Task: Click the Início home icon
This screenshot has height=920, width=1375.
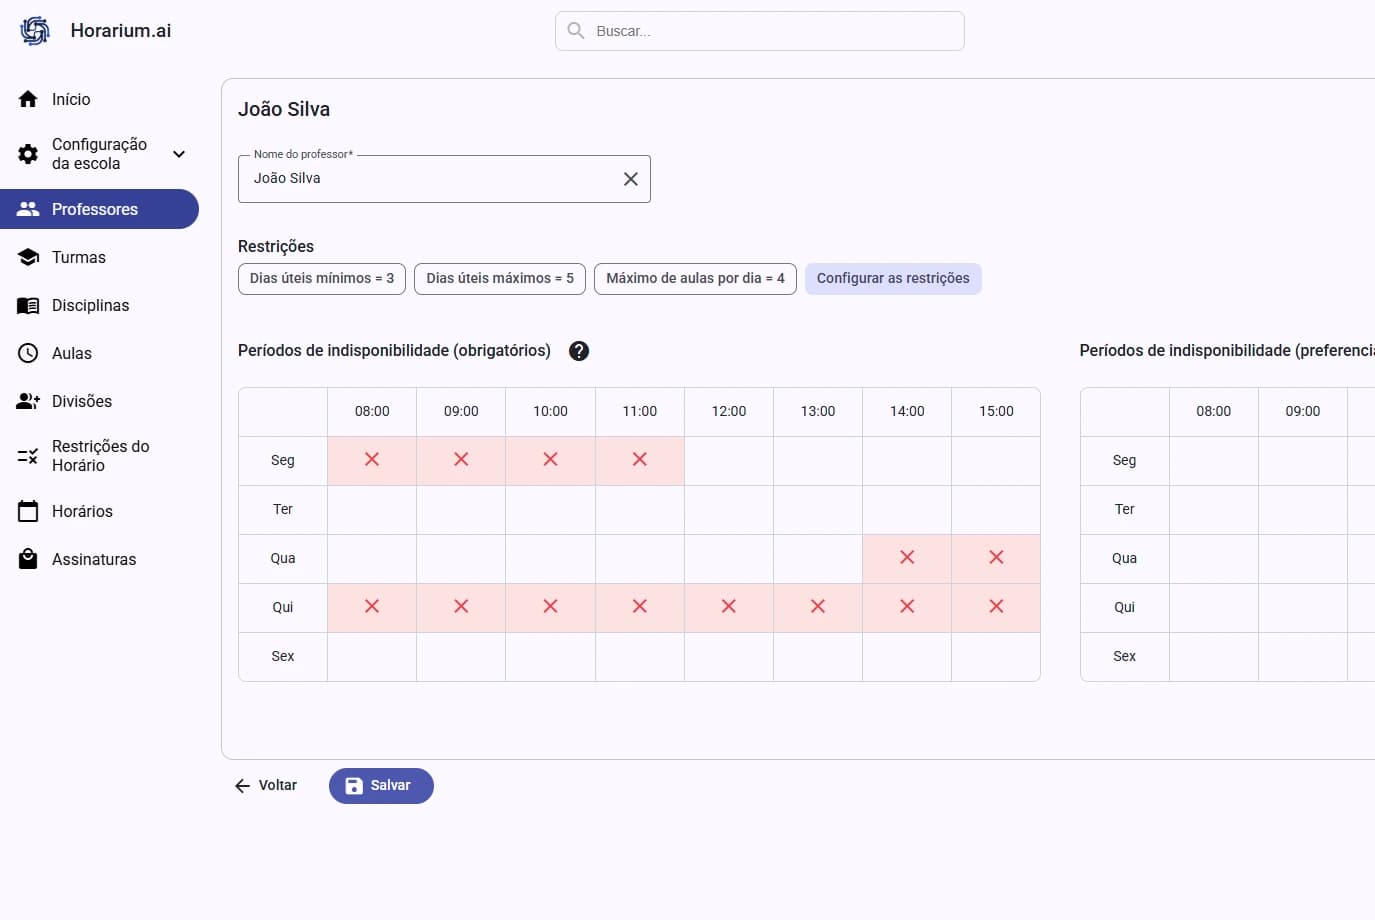Action: coord(28,99)
